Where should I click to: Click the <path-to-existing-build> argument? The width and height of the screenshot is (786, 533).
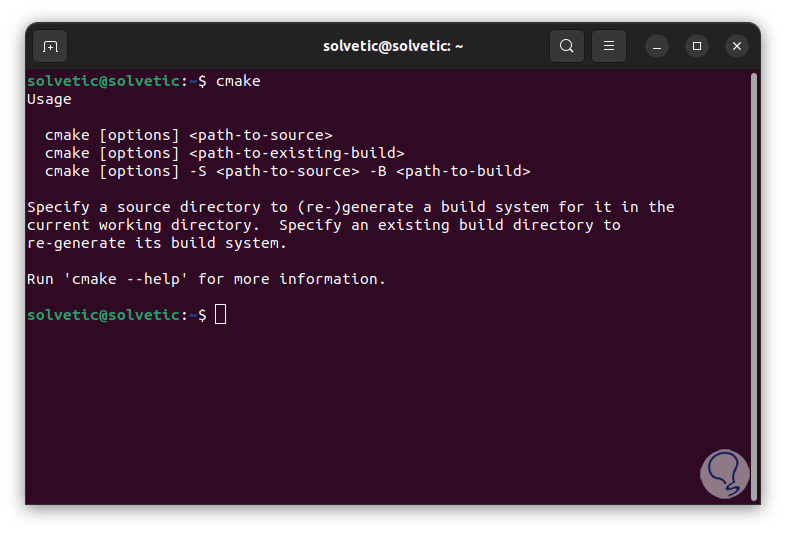(x=296, y=153)
